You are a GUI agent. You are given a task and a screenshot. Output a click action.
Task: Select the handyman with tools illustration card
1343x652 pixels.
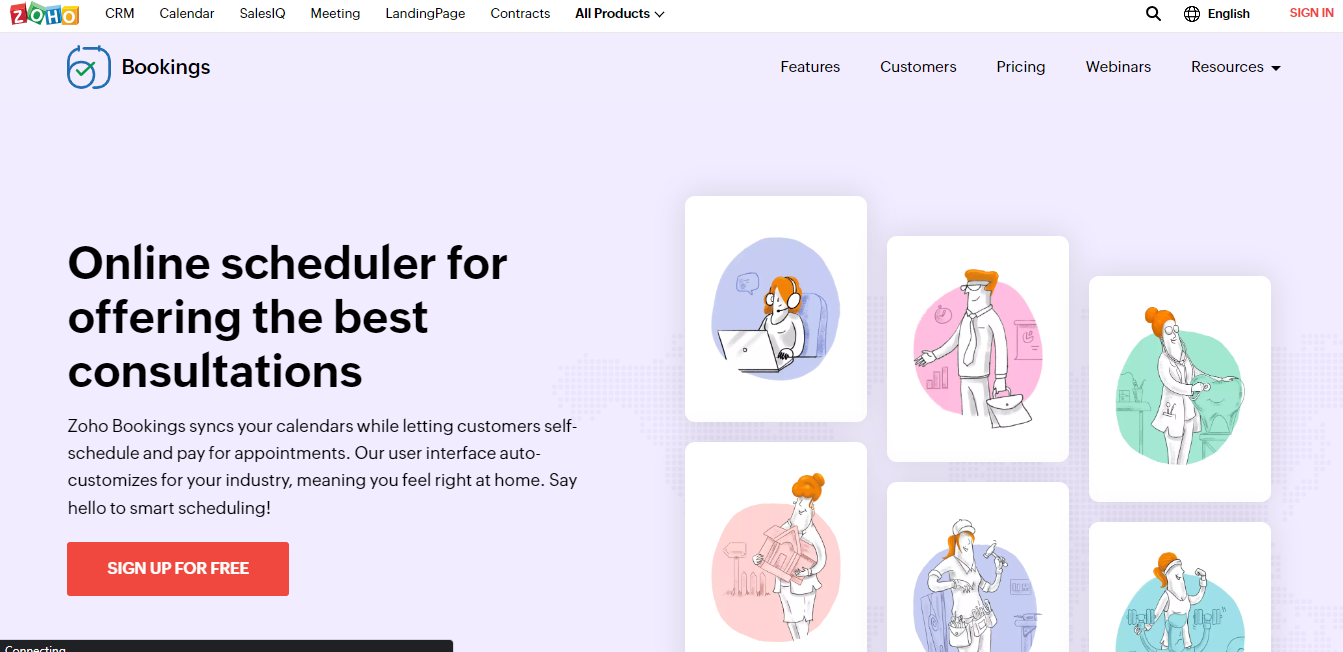pyautogui.click(x=978, y=567)
